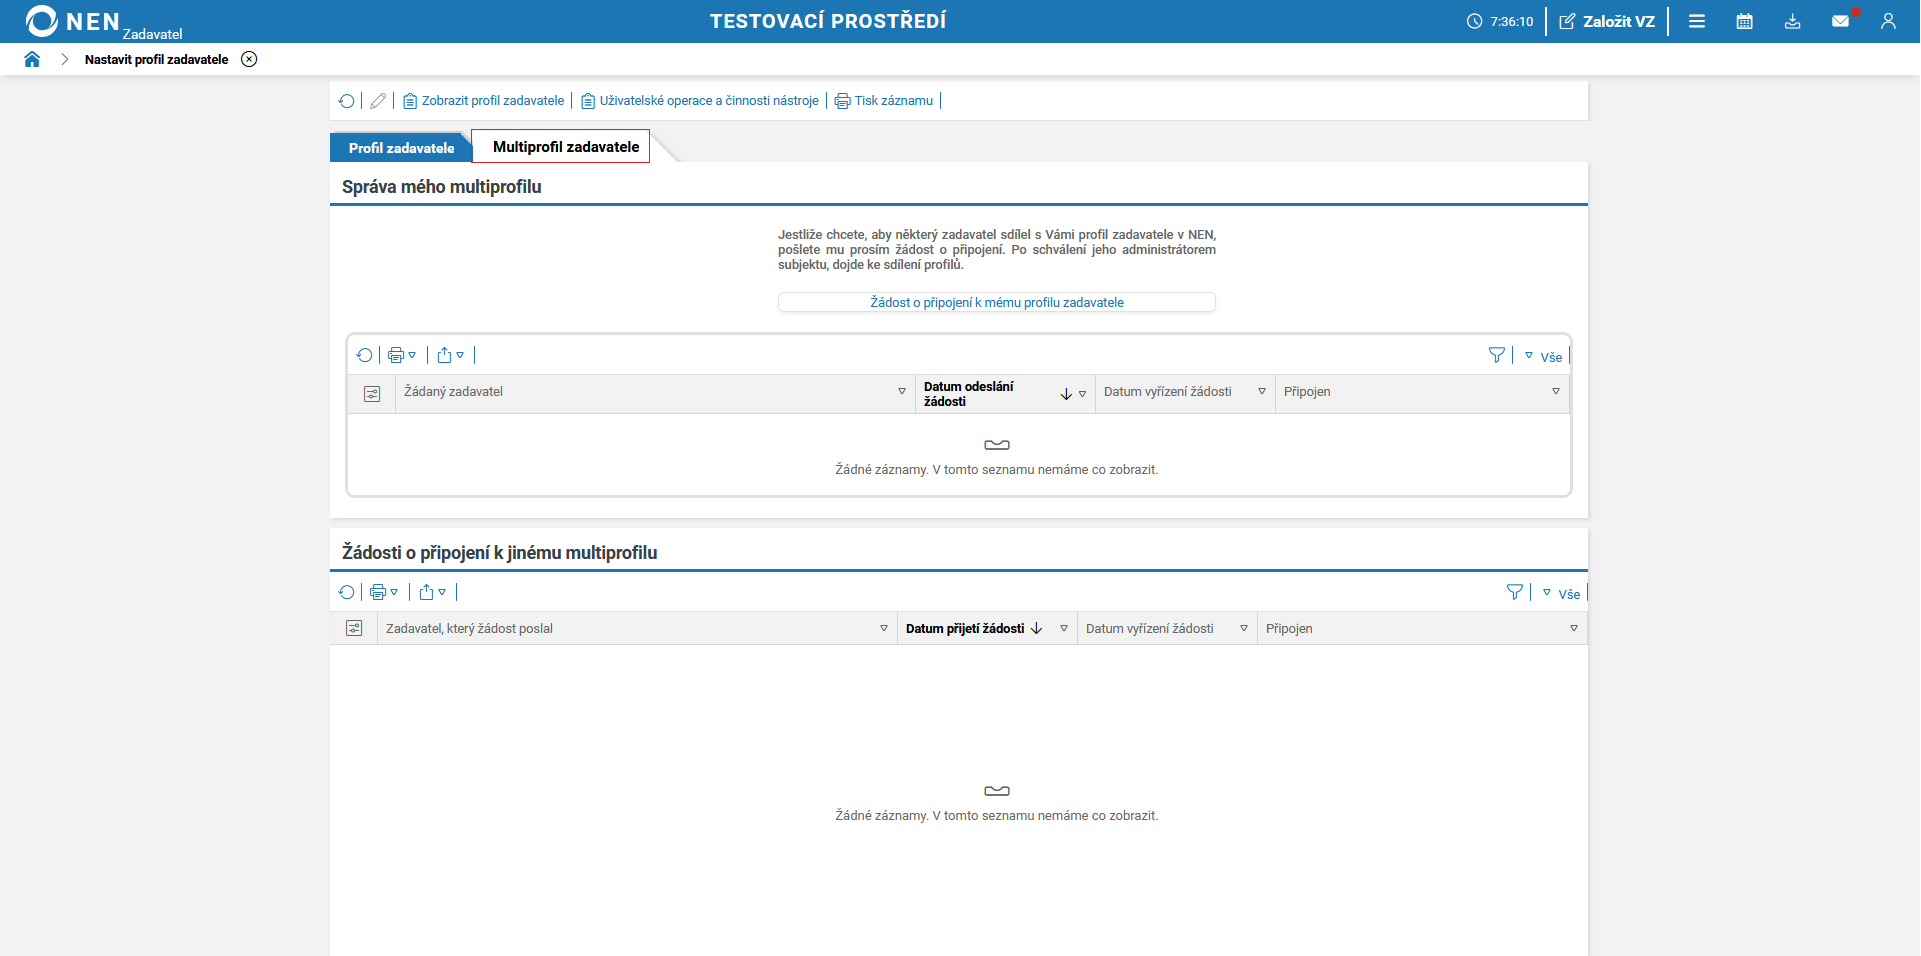Click the sort arrow on Datum odeslání žádosti
Image resolution: width=1921 pixels, height=956 pixels.
coord(1066,394)
